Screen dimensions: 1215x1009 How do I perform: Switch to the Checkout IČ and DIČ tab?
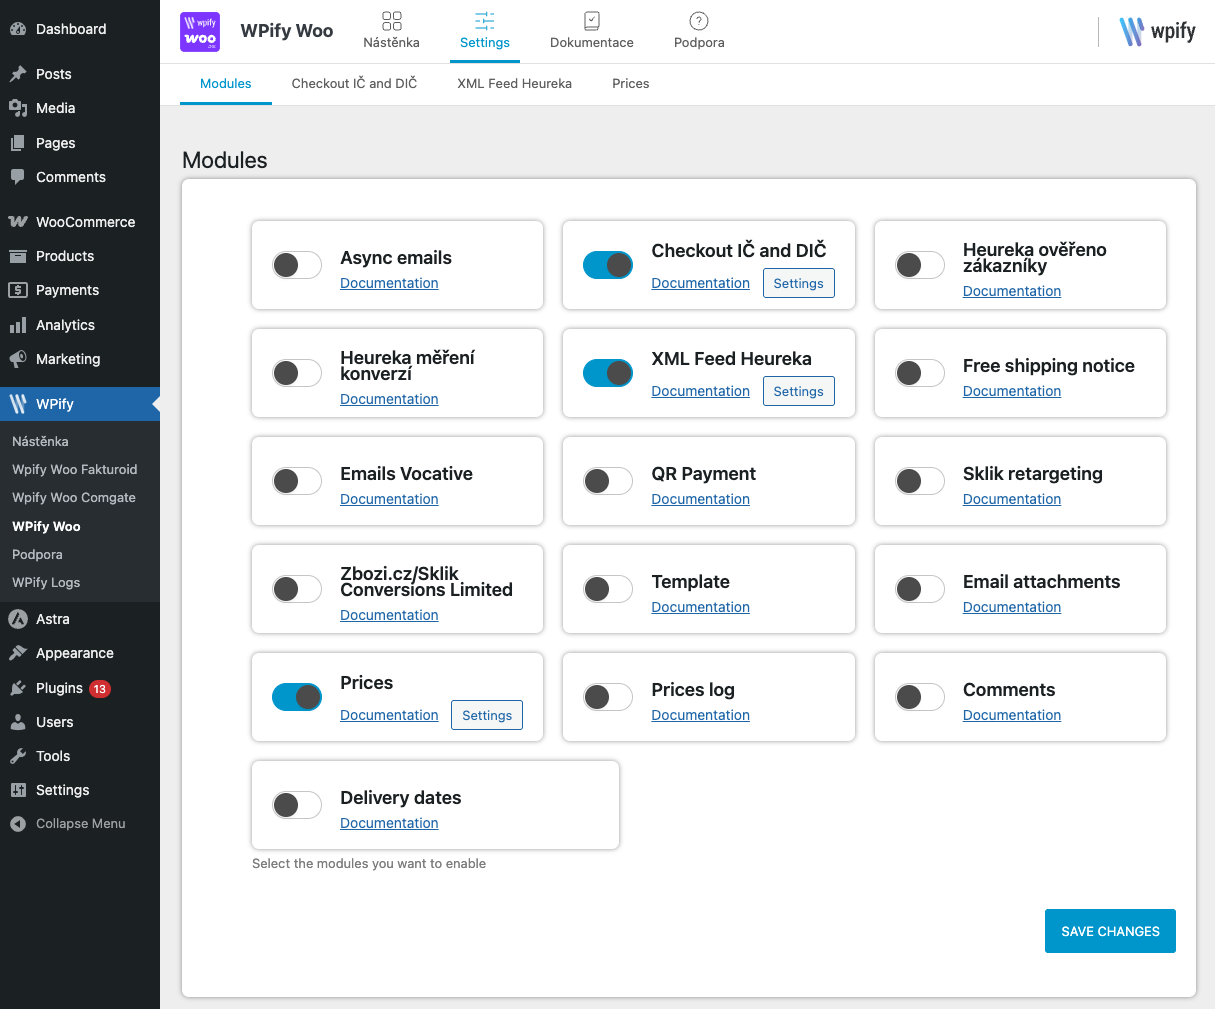tap(353, 84)
